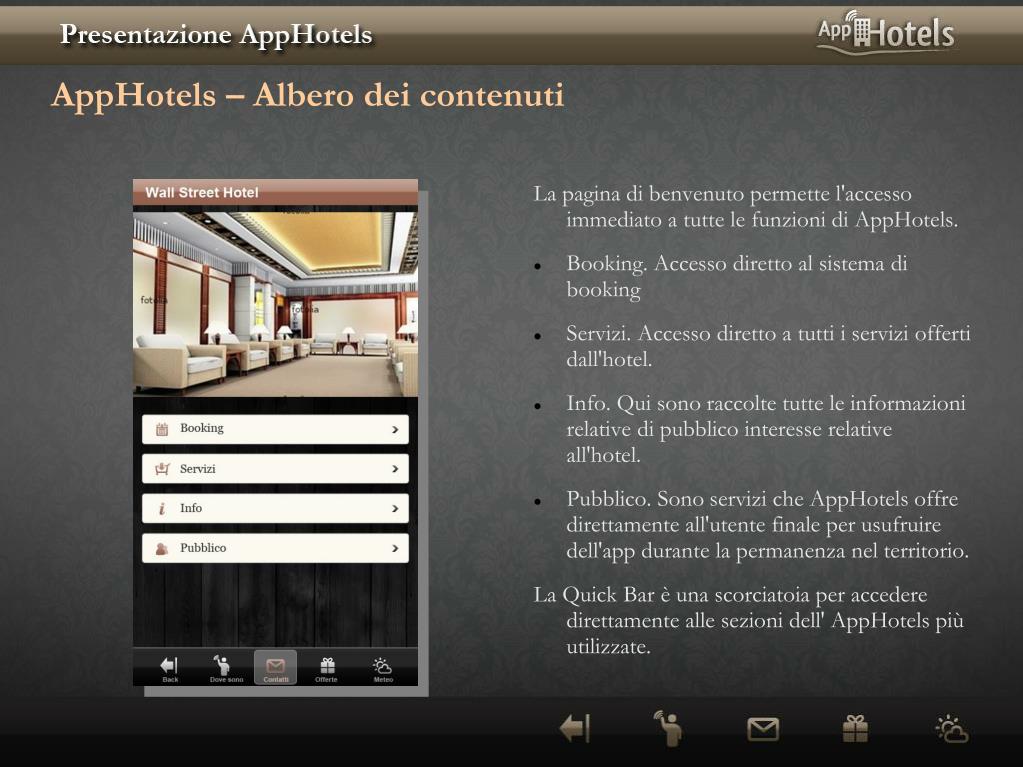This screenshot has width=1023, height=767.
Task: Open the Servizi menu item
Action: pyautogui.click(x=275, y=468)
